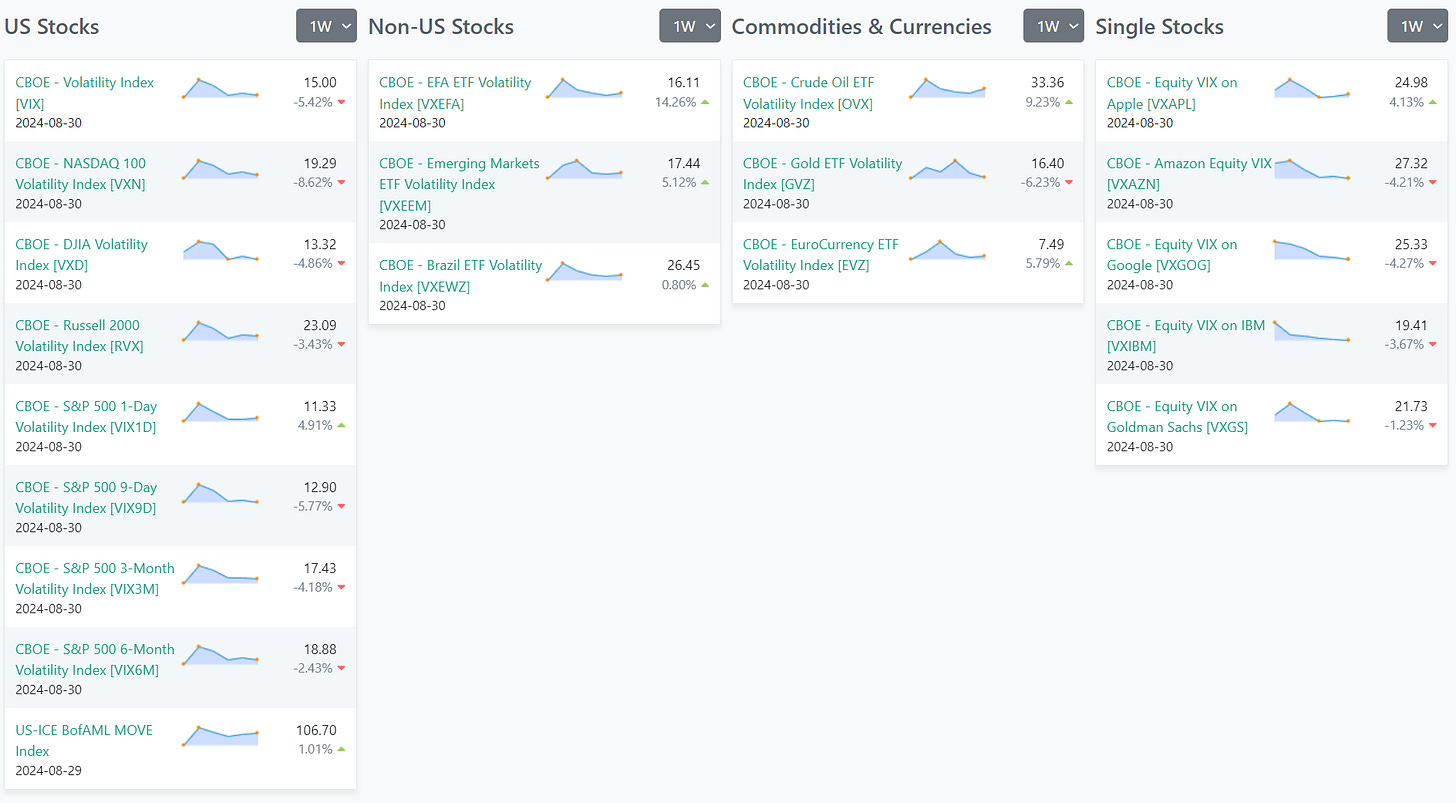Viewport: 1456px width, 803px height.
Task: Click the OVX value 33.36
Action: click(x=1048, y=83)
